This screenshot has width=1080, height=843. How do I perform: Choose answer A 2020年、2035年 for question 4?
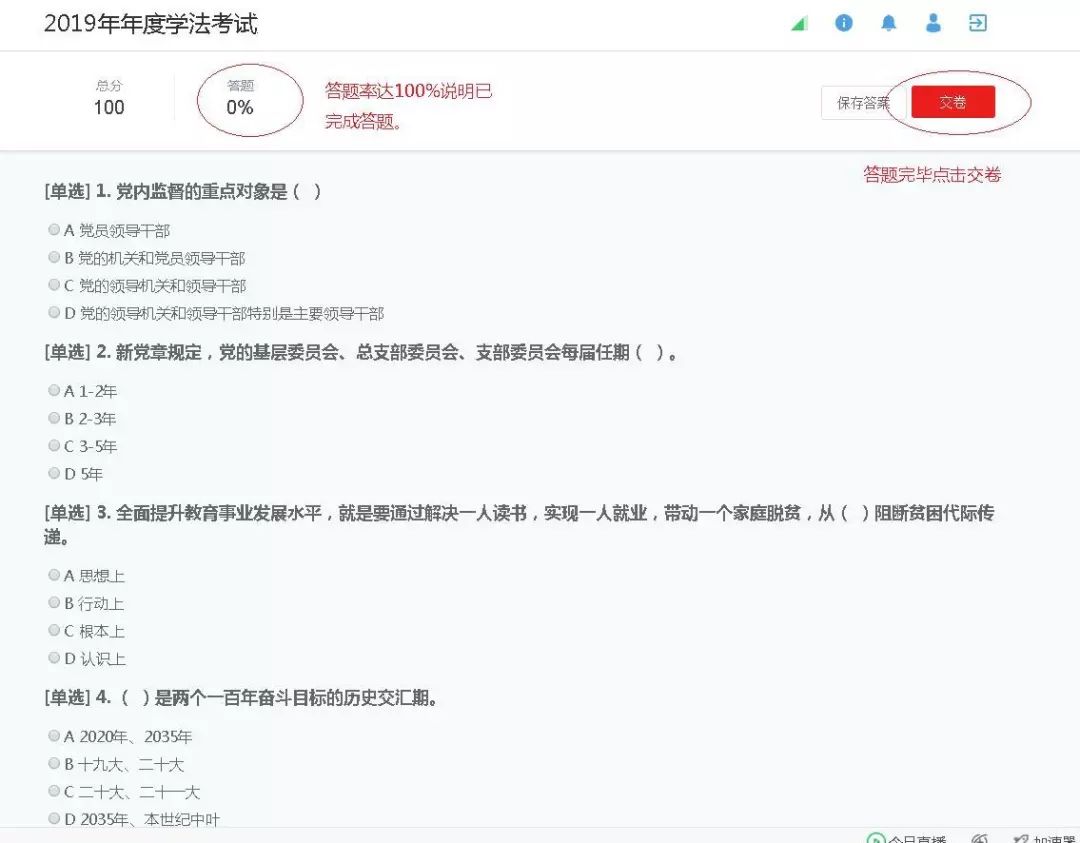(54, 734)
